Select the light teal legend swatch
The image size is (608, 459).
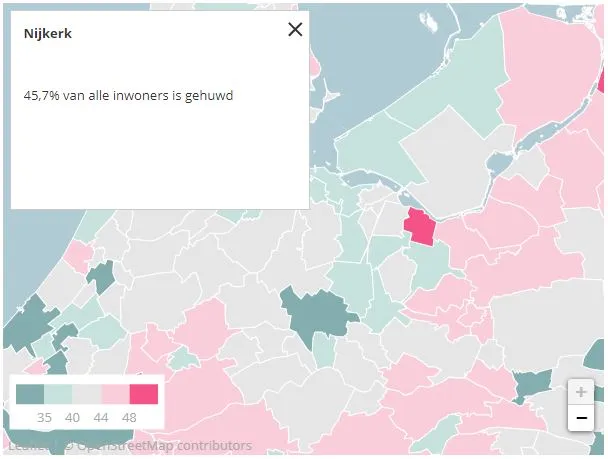point(58,394)
